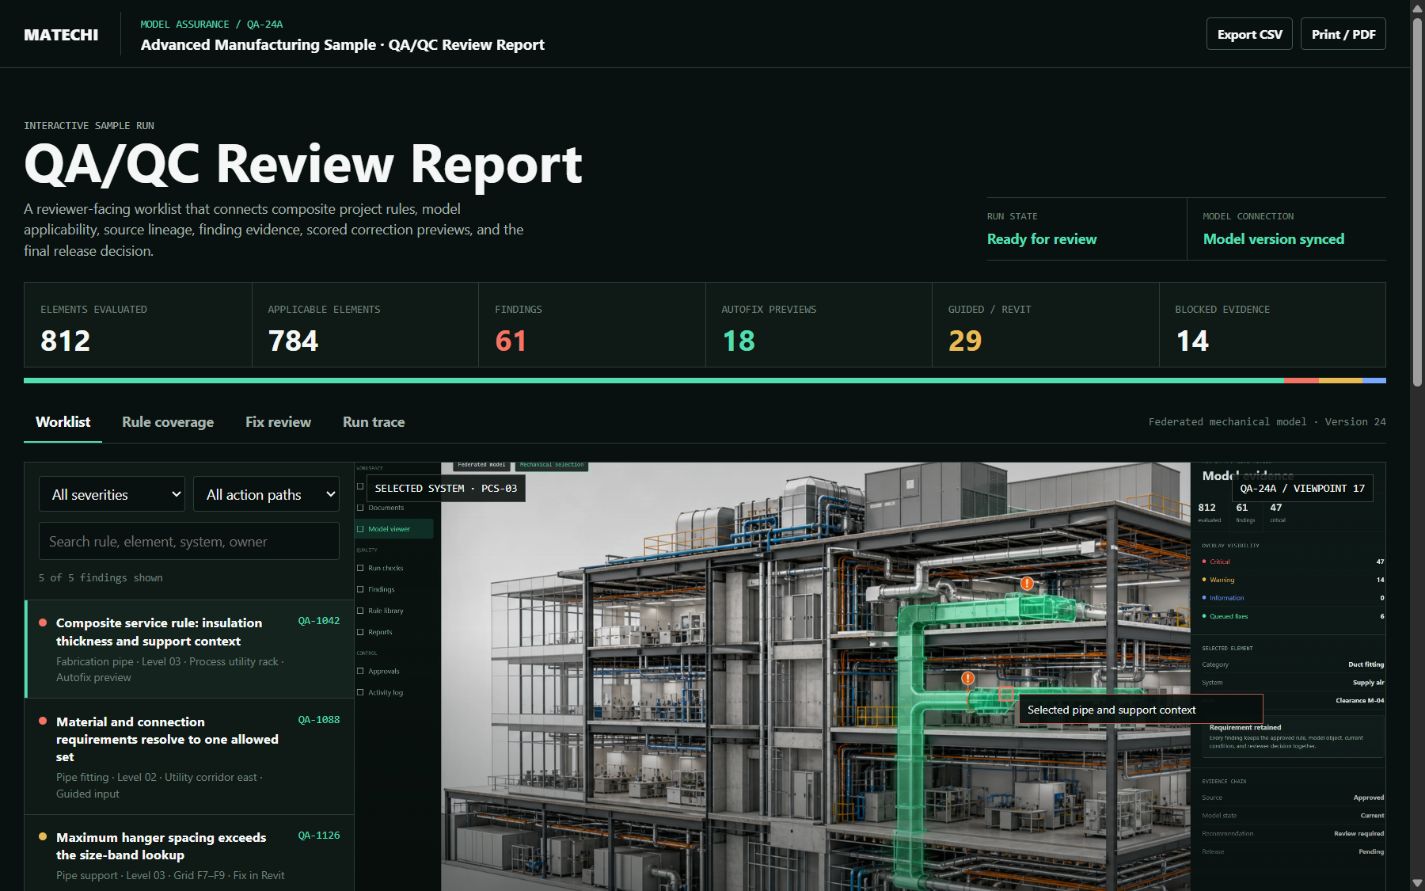
Task: Click the '5 of 5 findings shown' text
Action: (100, 578)
